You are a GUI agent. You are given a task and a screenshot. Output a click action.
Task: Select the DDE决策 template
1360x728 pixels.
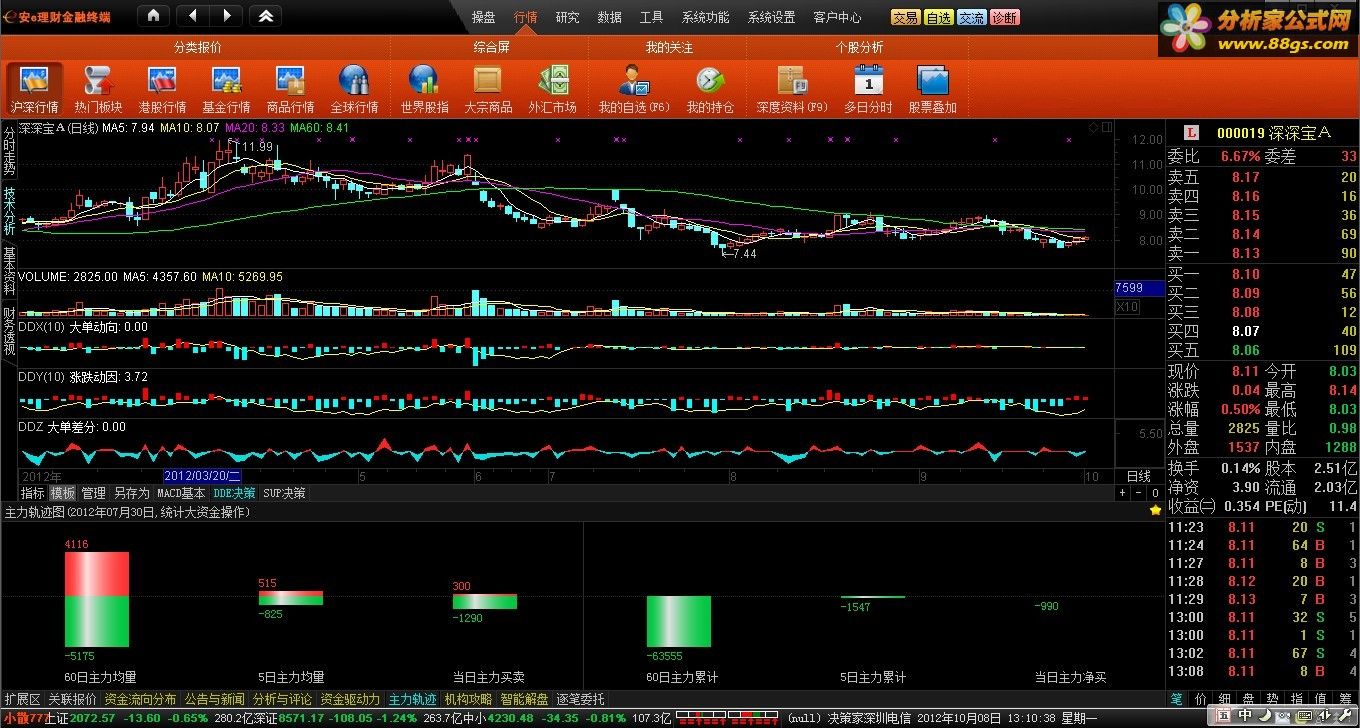(x=234, y=493)
